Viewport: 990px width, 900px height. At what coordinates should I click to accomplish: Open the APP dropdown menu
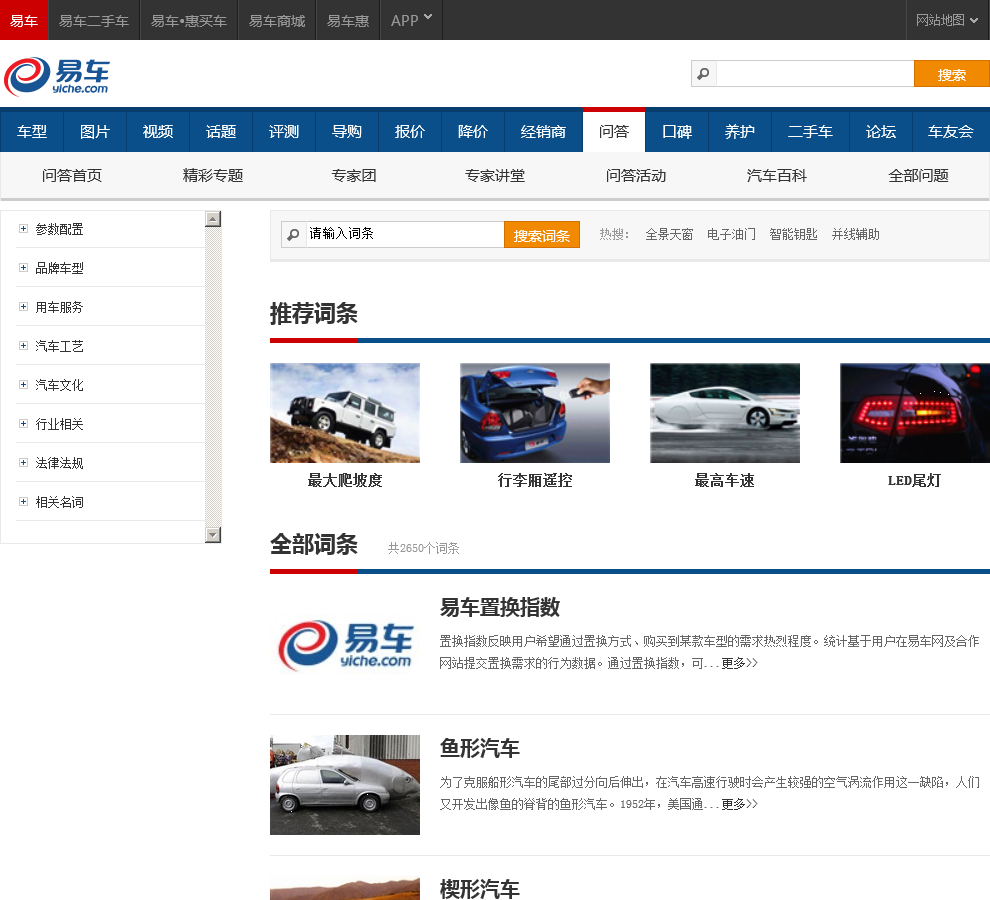411,20
